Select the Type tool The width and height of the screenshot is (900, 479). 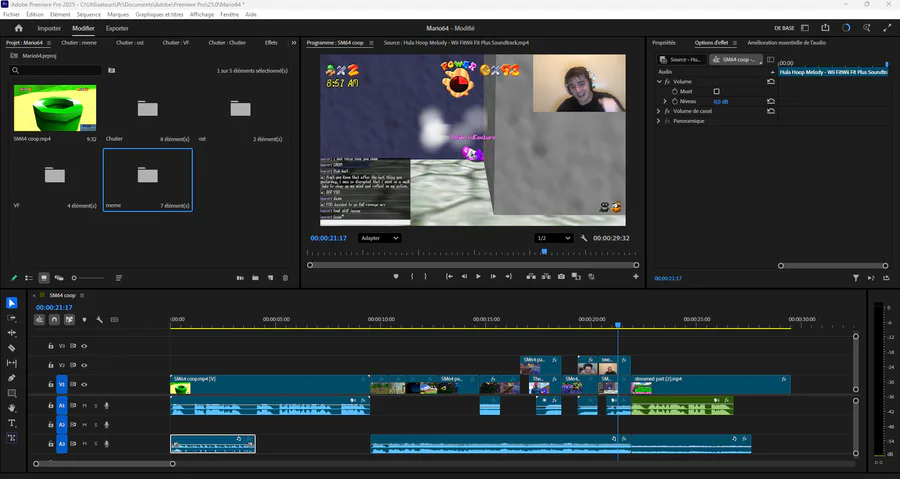pos(11,423)
